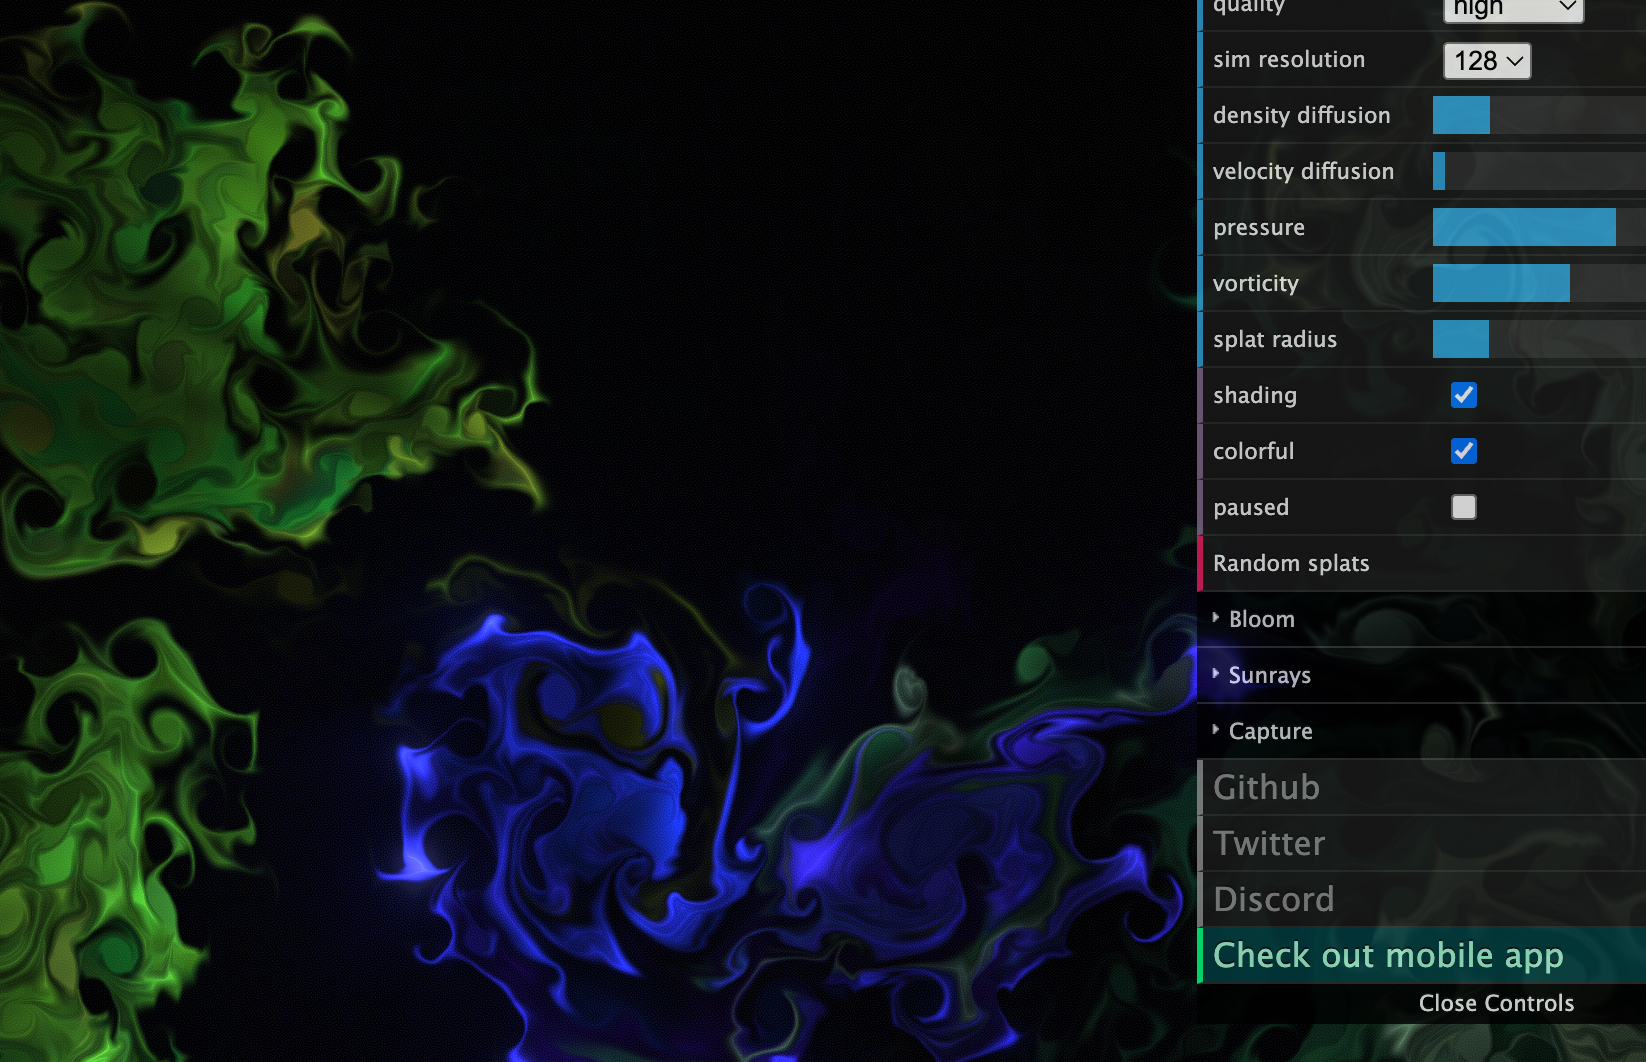Image resolution: width=1646 pixels, height=1062 pixels.
Task: Uncheck the shading checkbox
Action: [1464, 395]
